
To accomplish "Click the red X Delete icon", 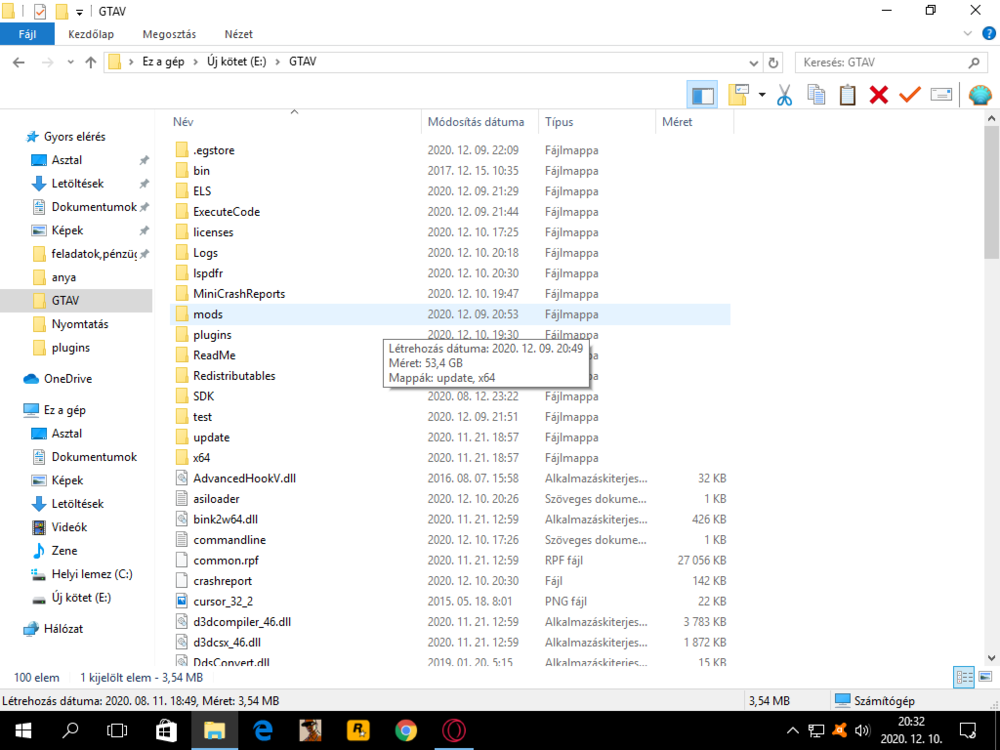I will 878,95.
